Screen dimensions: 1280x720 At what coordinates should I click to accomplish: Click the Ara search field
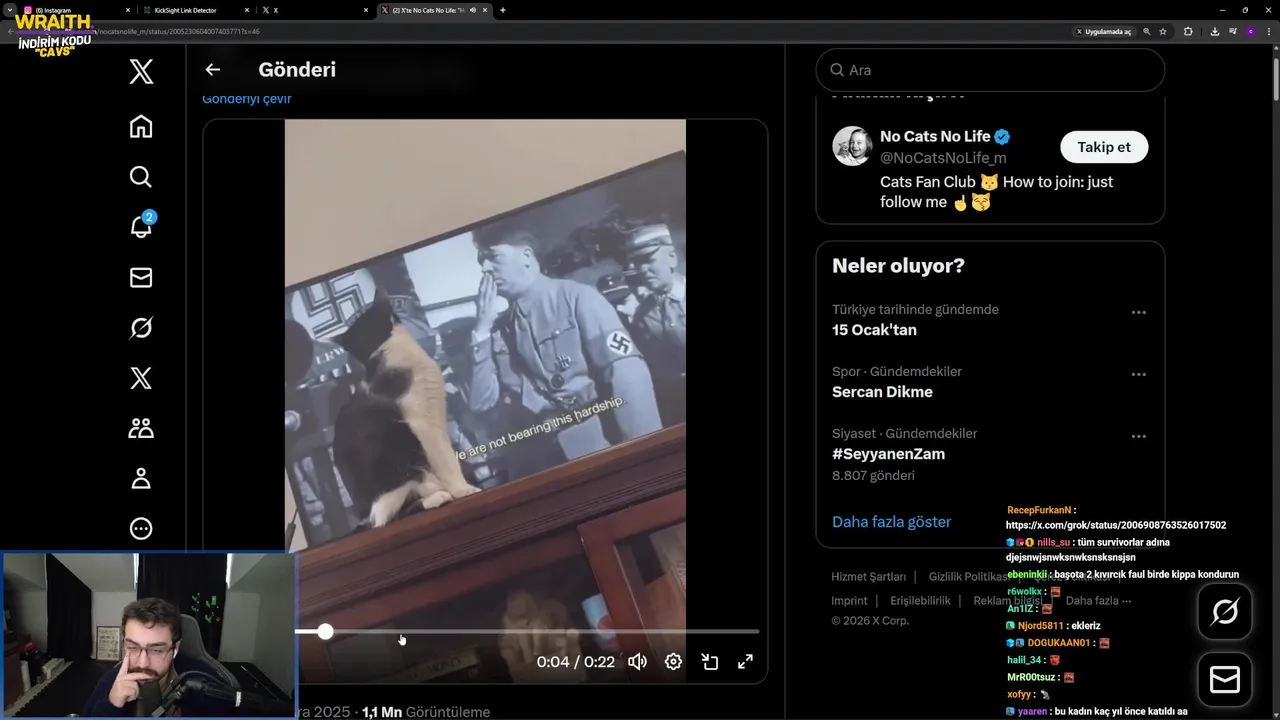pyautogui.click(x=990, y=70)
